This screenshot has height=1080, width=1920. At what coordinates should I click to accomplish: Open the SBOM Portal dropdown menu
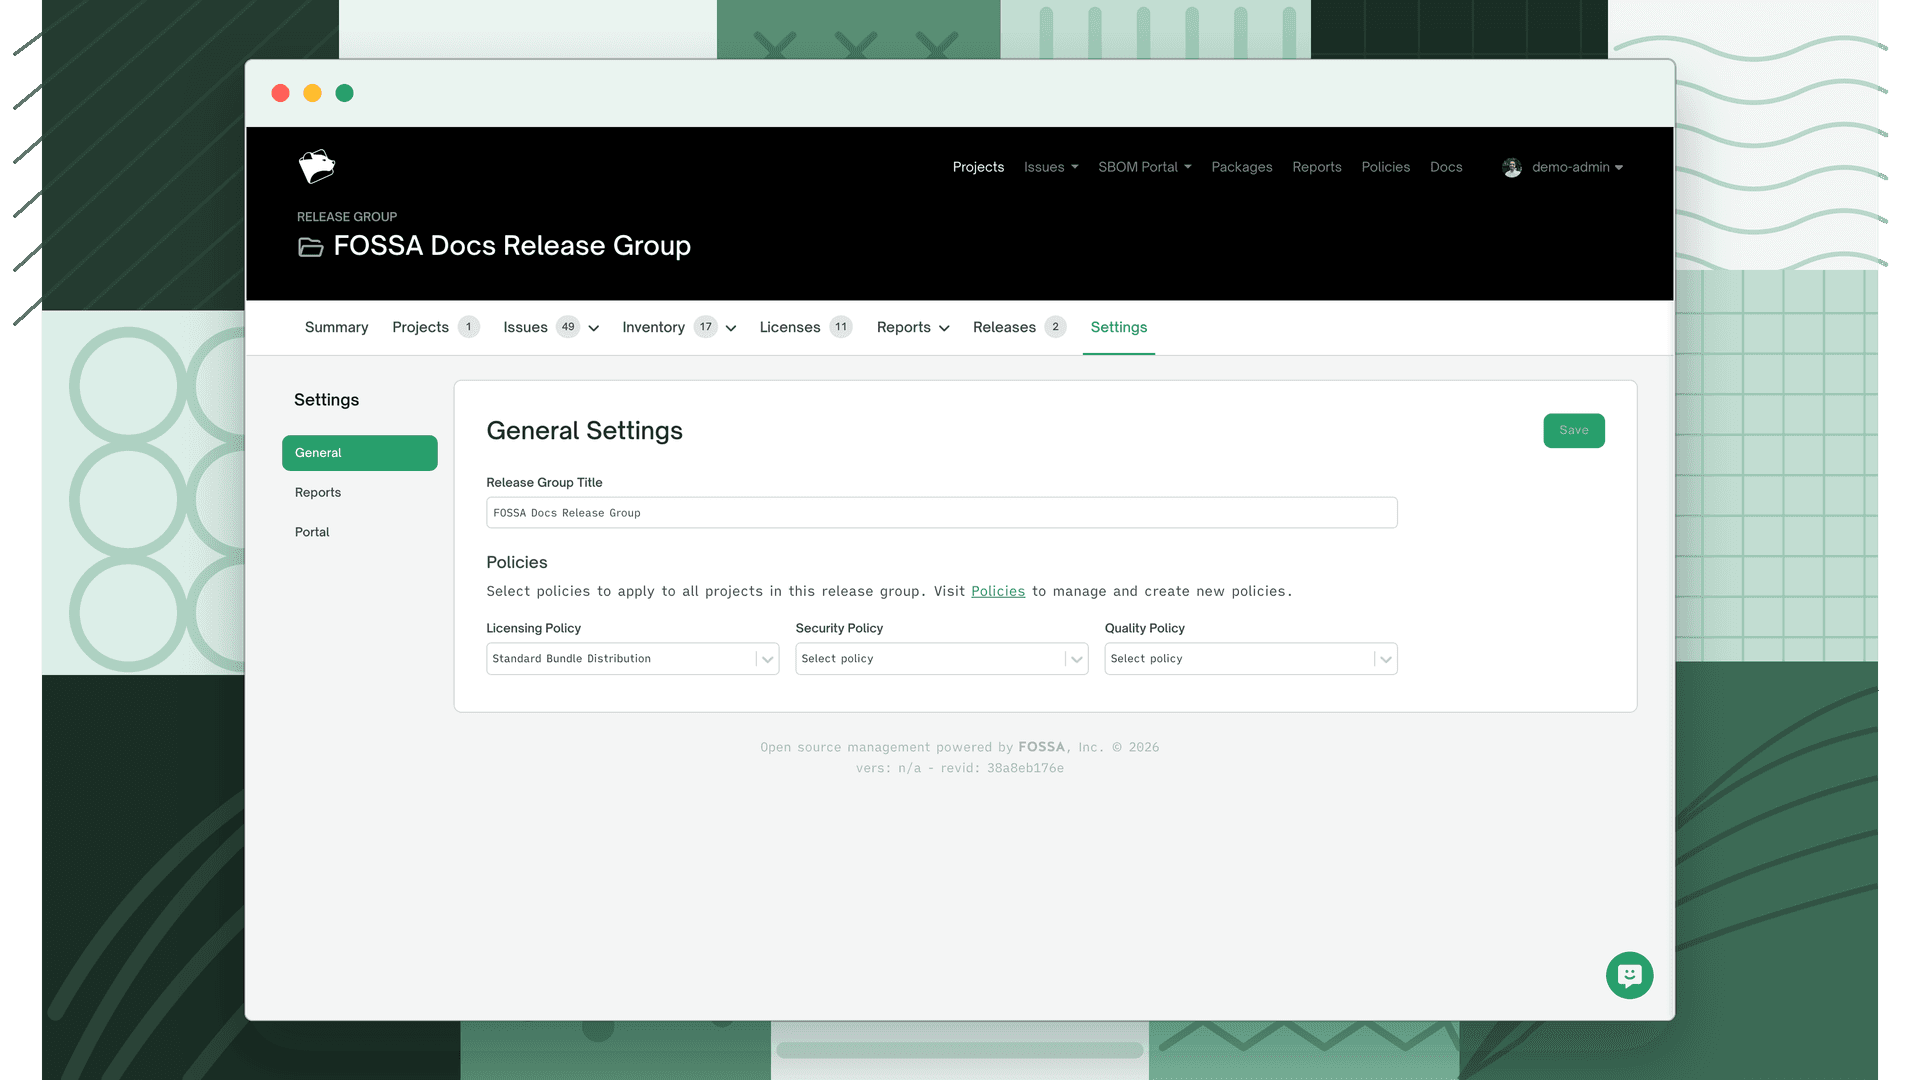tap(1145, 167)
